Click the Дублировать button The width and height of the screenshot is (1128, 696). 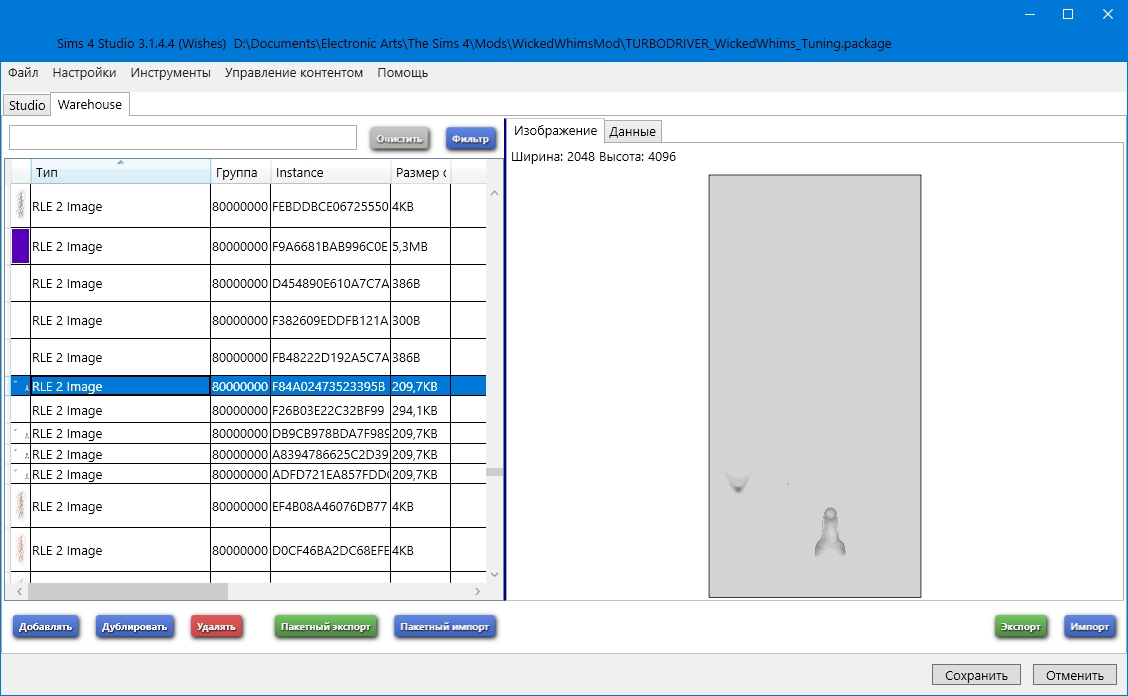(135, 627)
